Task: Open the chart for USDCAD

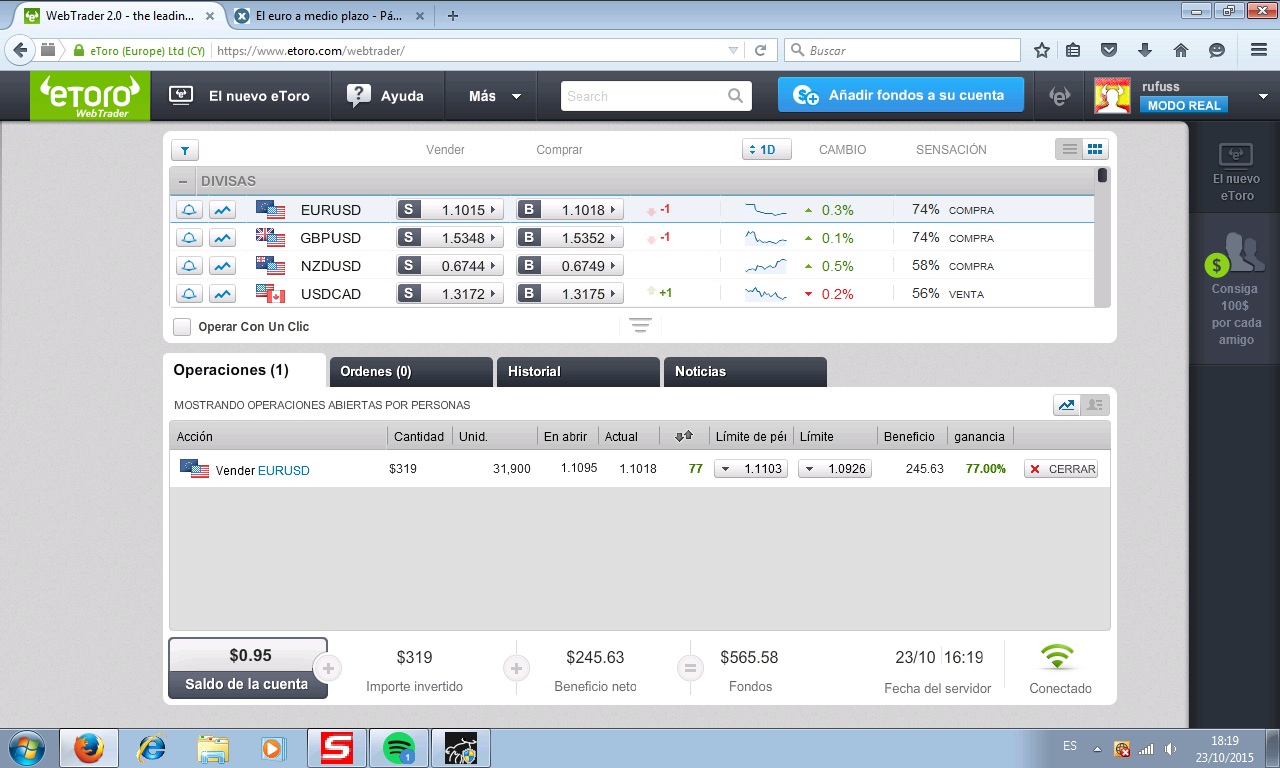Action: 223,294
